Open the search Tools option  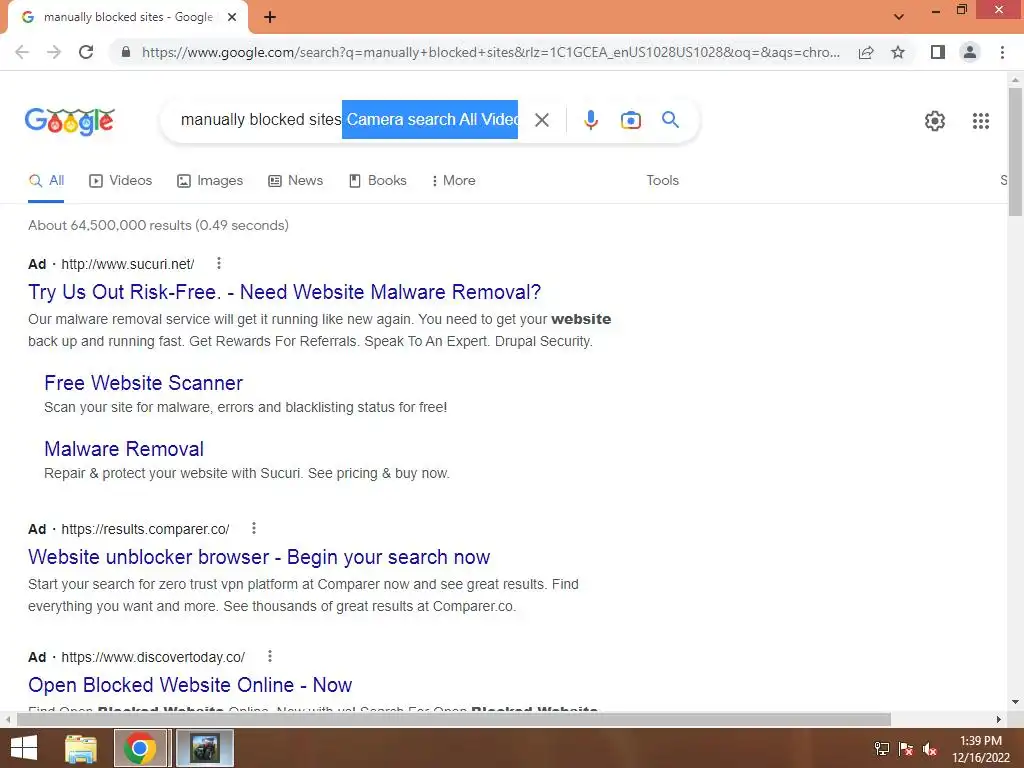click(662, 181)
